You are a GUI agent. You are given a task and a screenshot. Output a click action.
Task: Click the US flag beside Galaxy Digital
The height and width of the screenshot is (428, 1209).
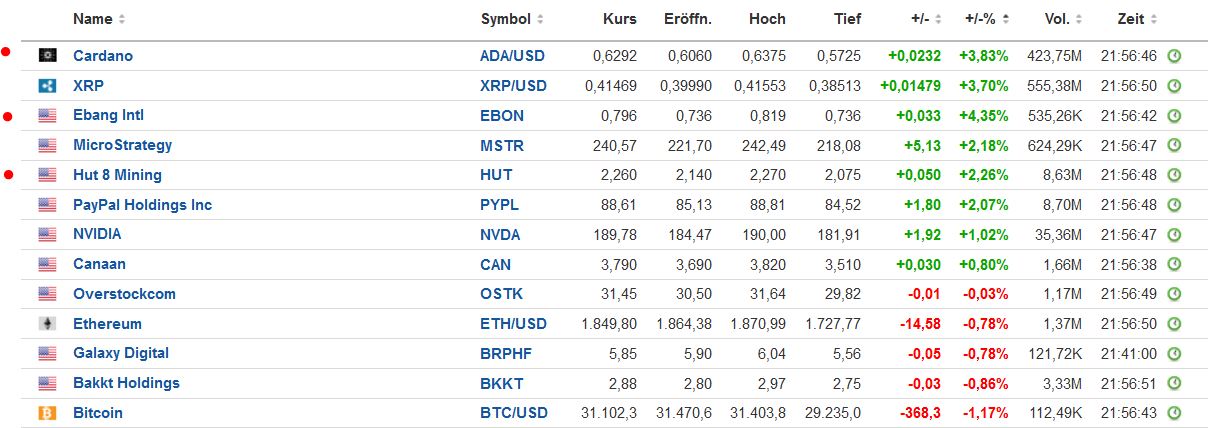click(x=47, y=354)
